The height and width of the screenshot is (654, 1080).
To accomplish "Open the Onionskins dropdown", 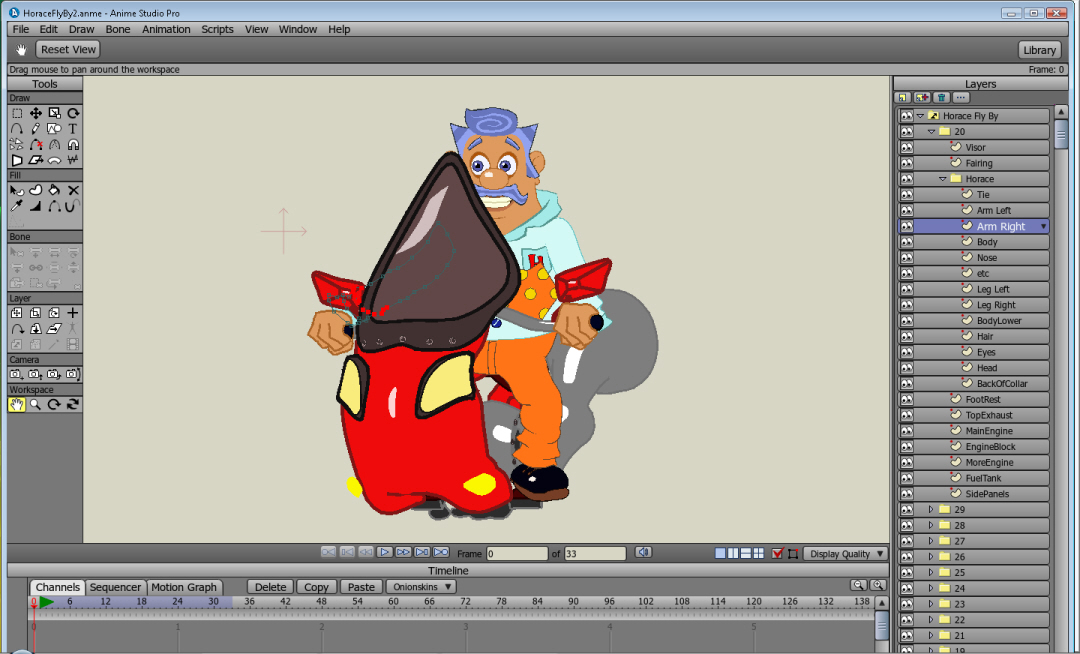I will (420, 586).
